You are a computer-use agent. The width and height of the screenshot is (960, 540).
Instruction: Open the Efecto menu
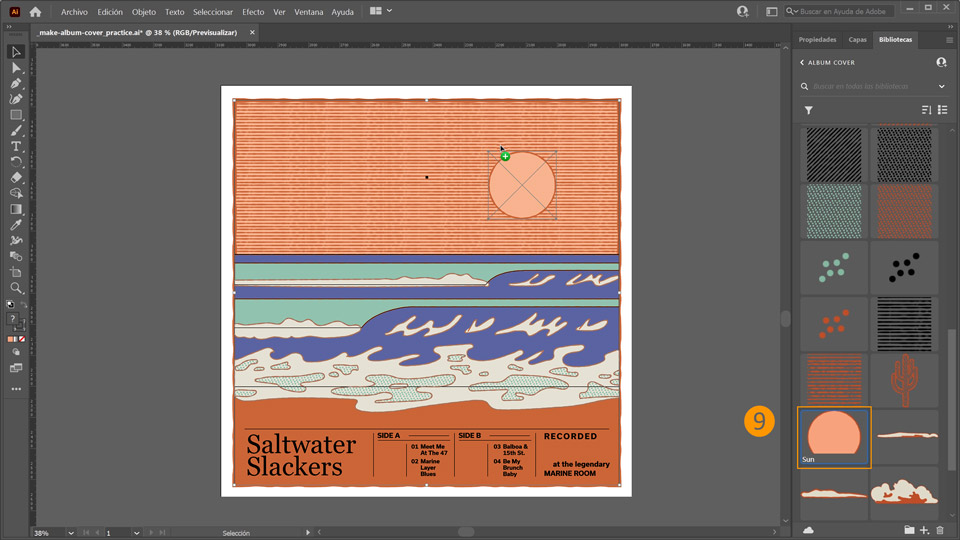pos(253,12)
